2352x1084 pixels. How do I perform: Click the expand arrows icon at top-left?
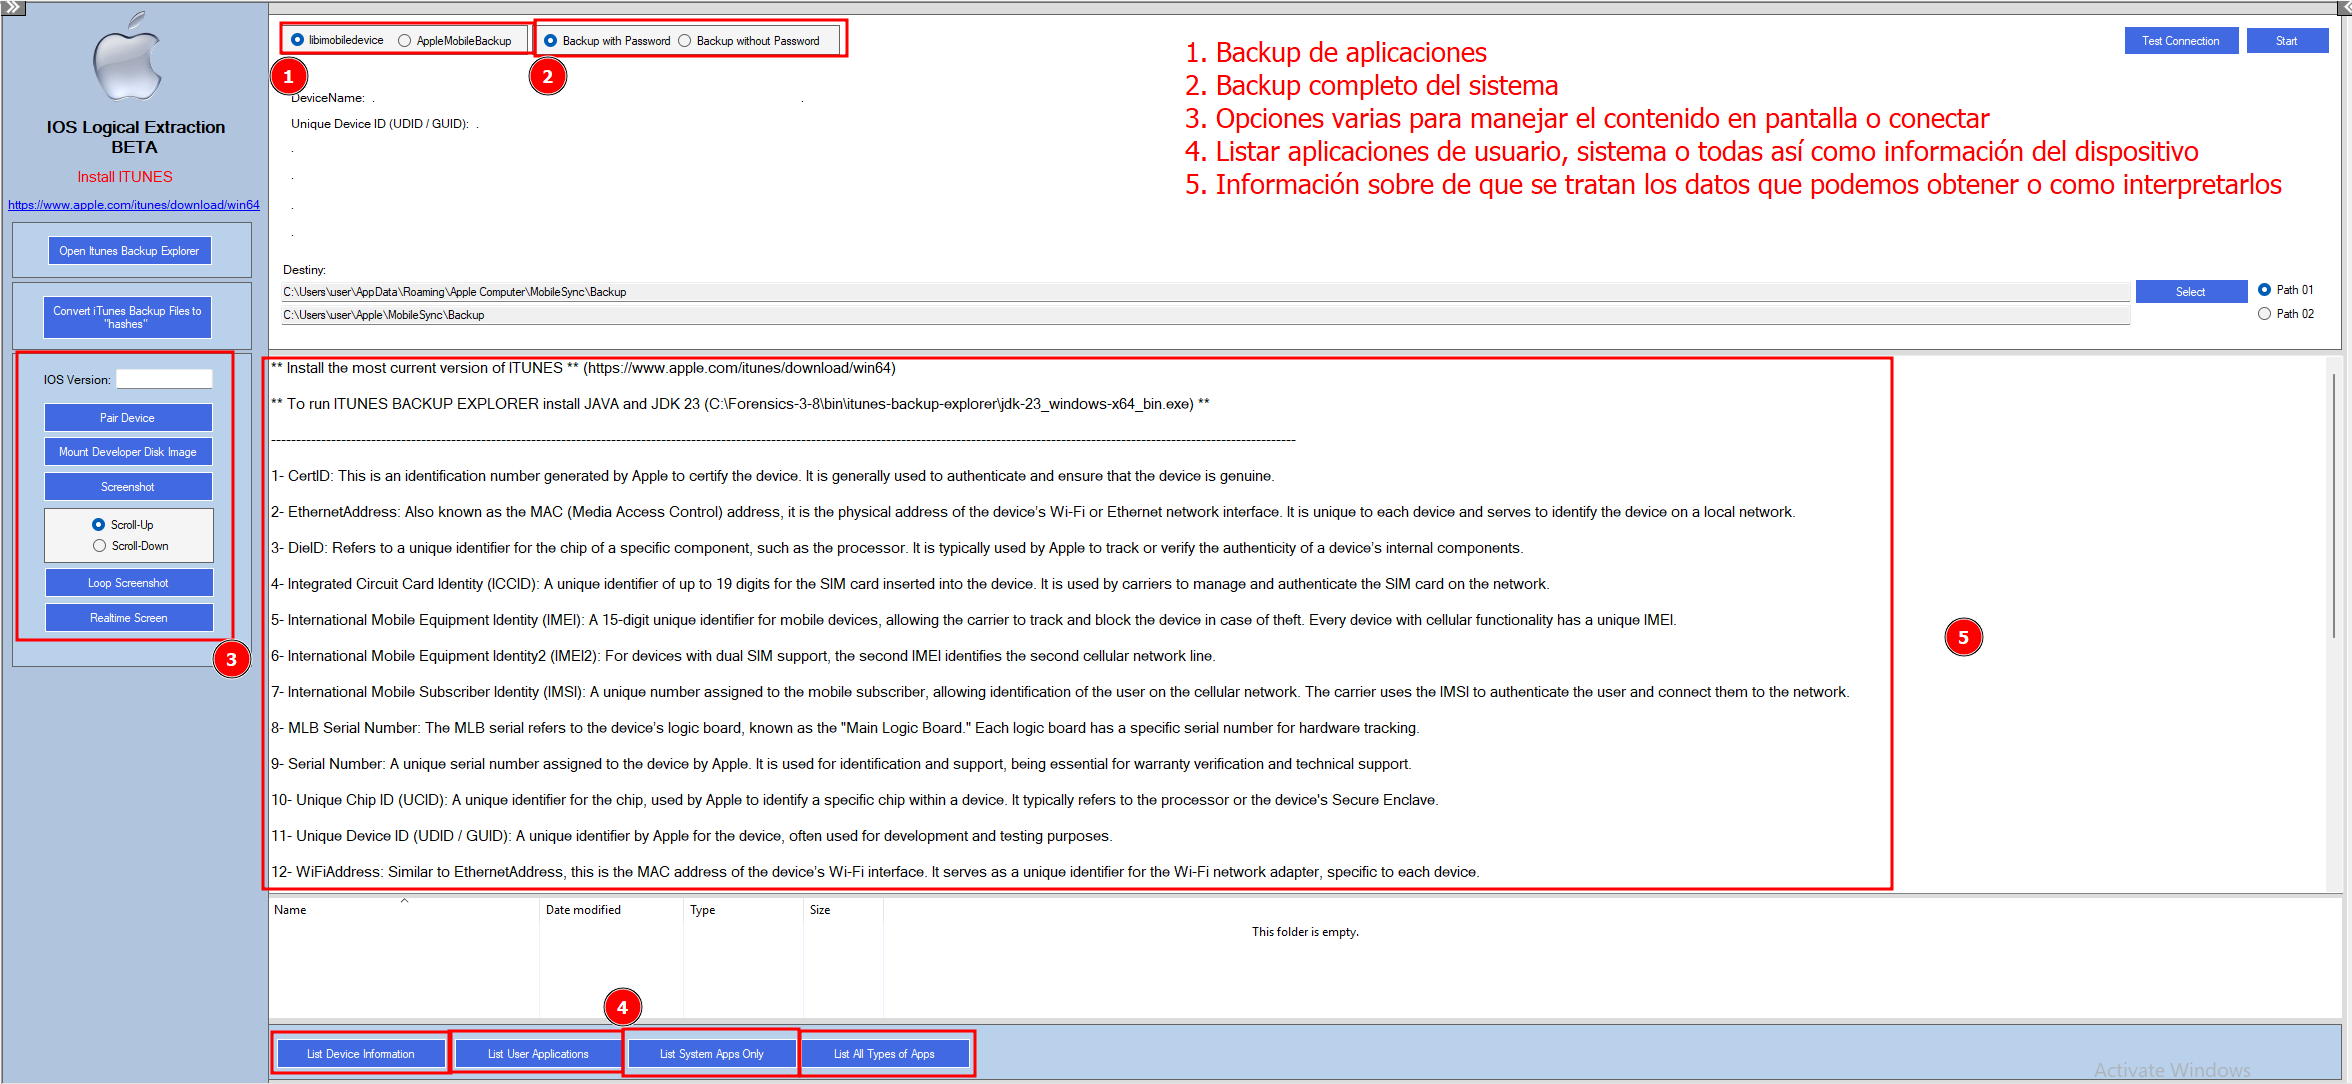tap(13, 8)
